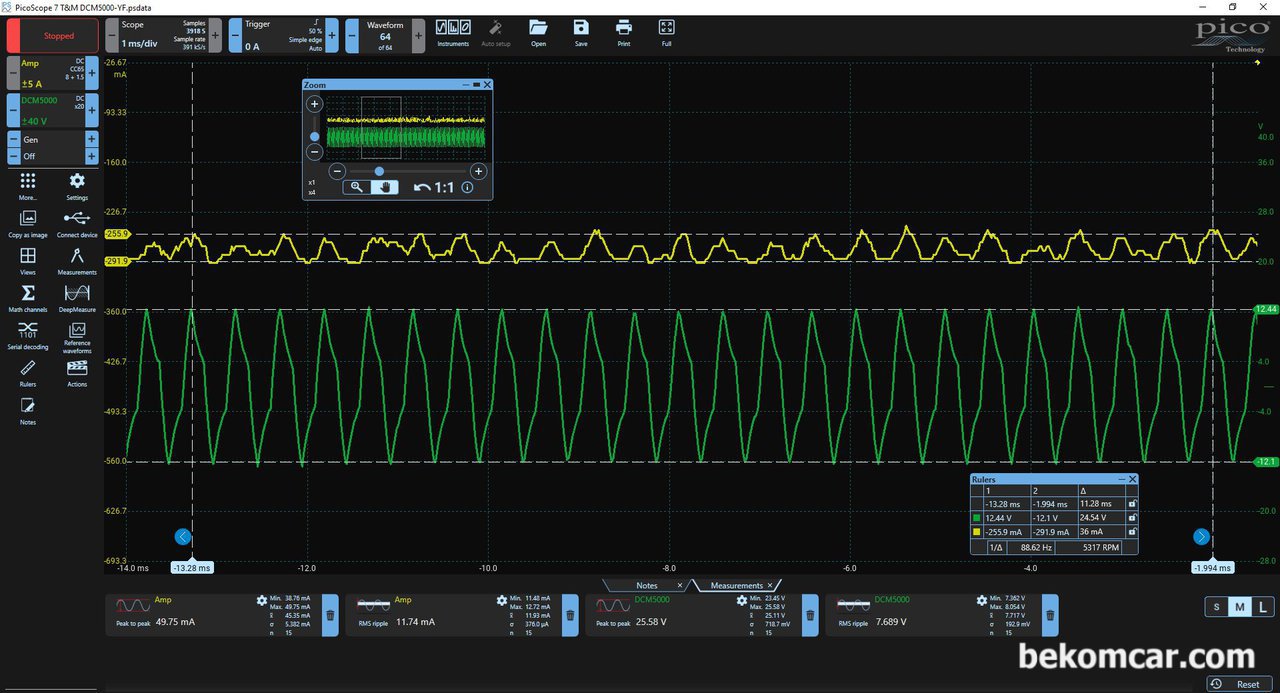Screen dimensions: 1280x693
Task: Toggle lock on the green voltage ruler row
Action: click(x=1132, y=518)
